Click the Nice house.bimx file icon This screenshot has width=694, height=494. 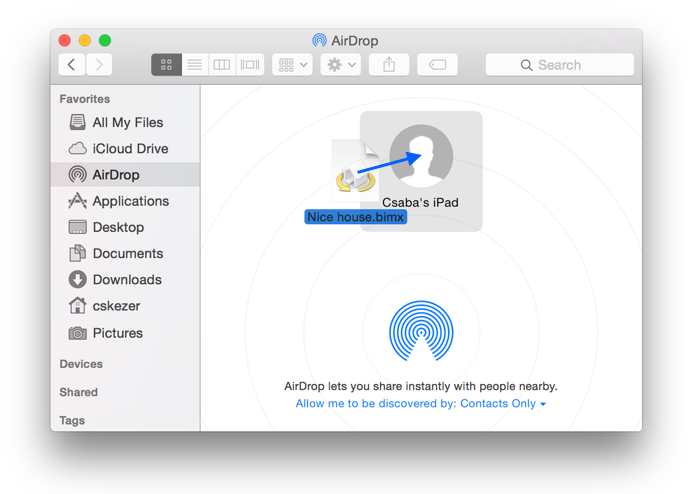click(355, 172)
